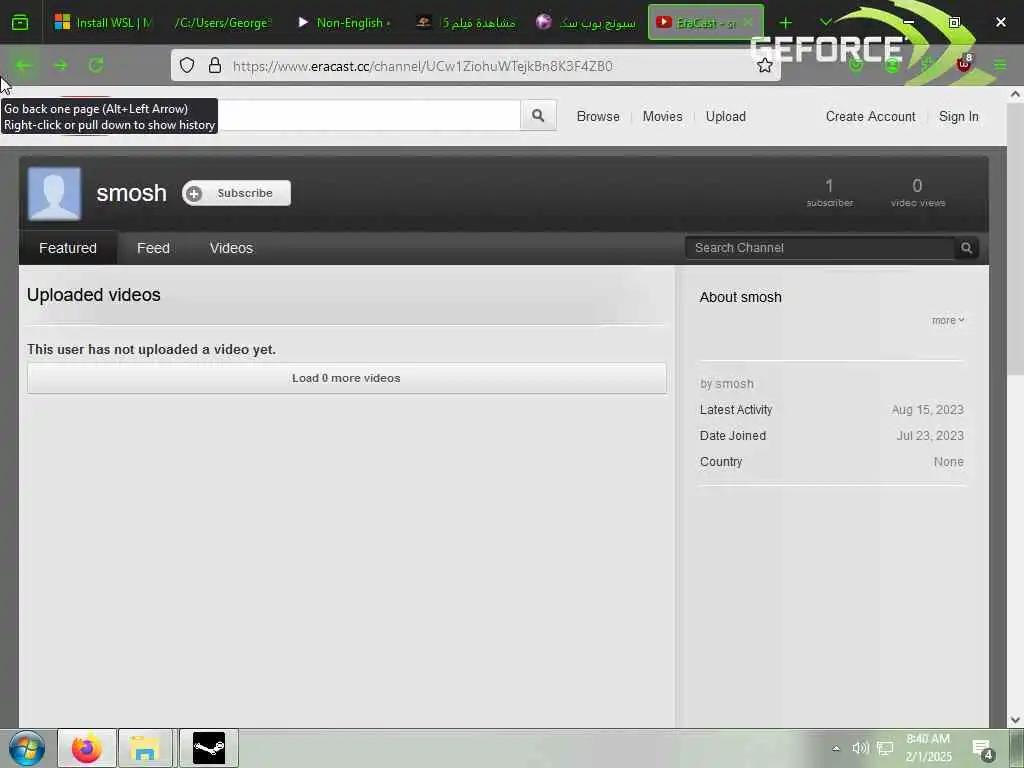Click the page vertical scrollbar thumb
Screen dimensions: 1024x768
1015,238
